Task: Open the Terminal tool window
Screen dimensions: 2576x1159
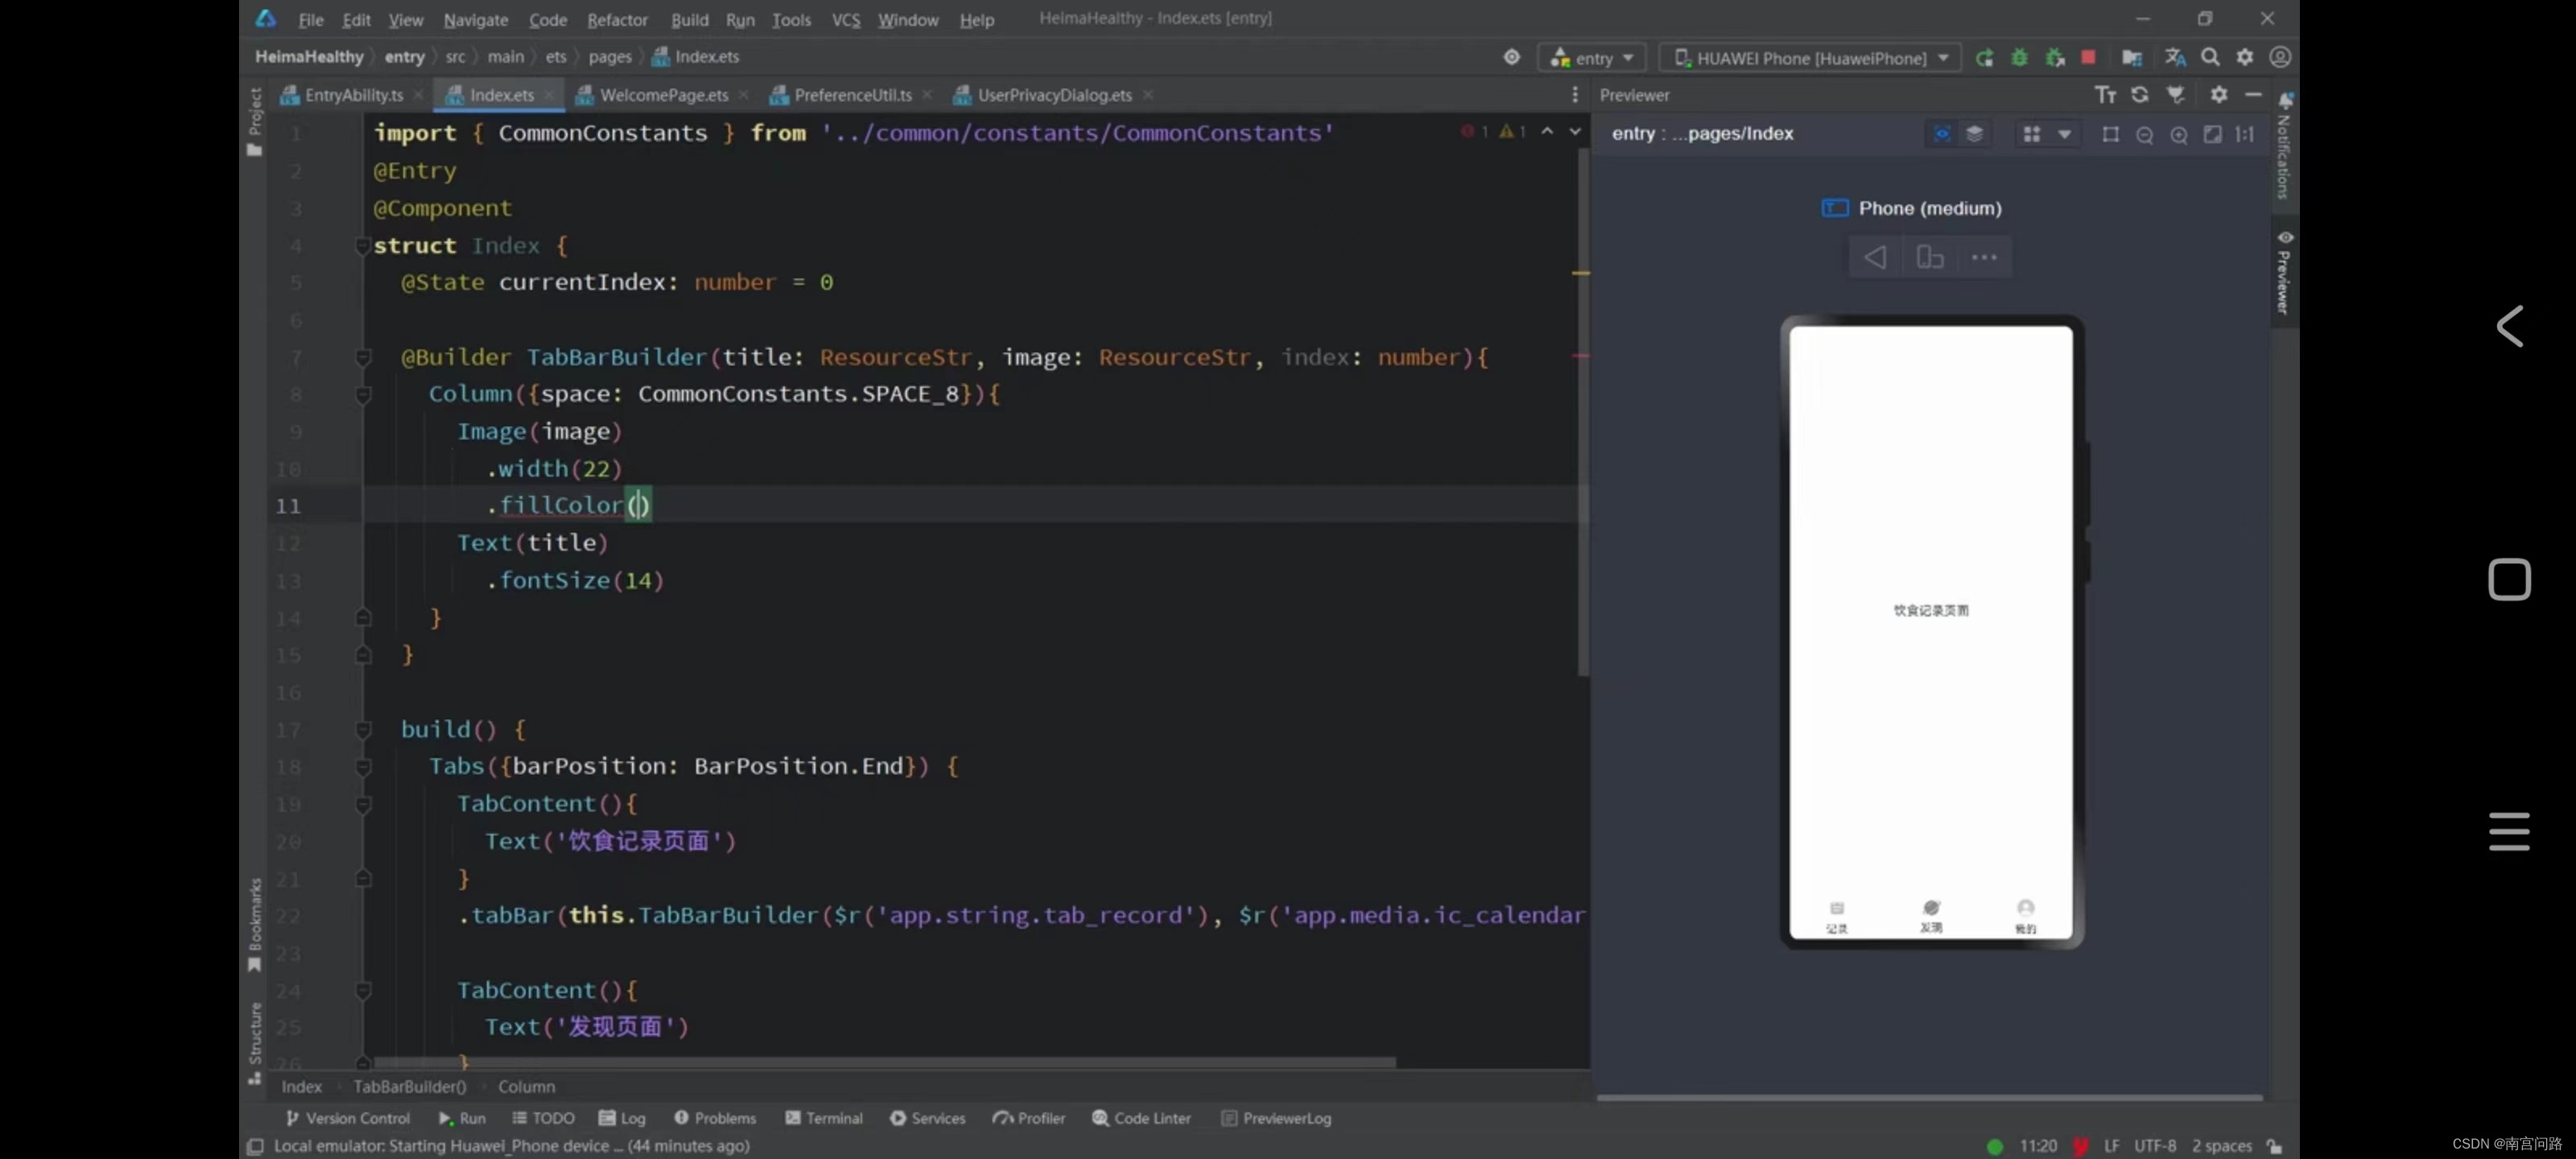Action: click(x=824, y=1118)
